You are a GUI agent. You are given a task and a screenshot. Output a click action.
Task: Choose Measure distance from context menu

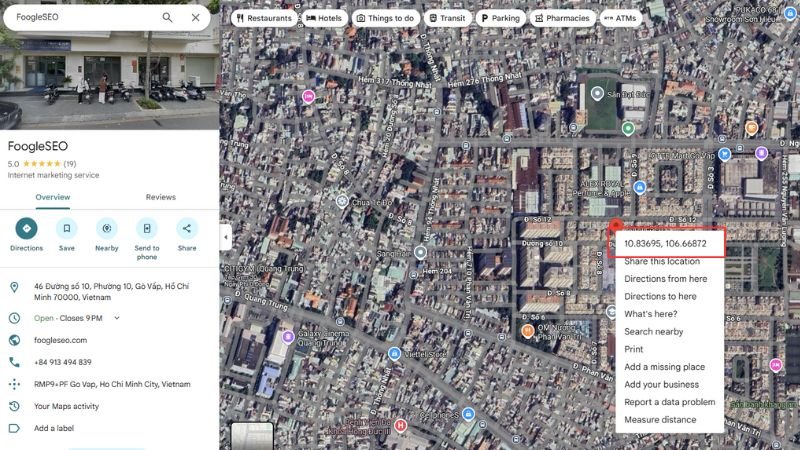tap(660, 420)
